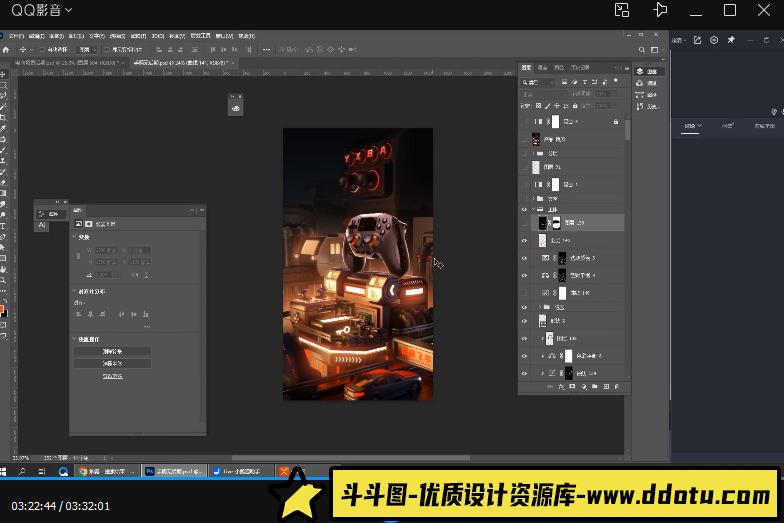Open the layers panel flyout menu

tap(626, 68)
